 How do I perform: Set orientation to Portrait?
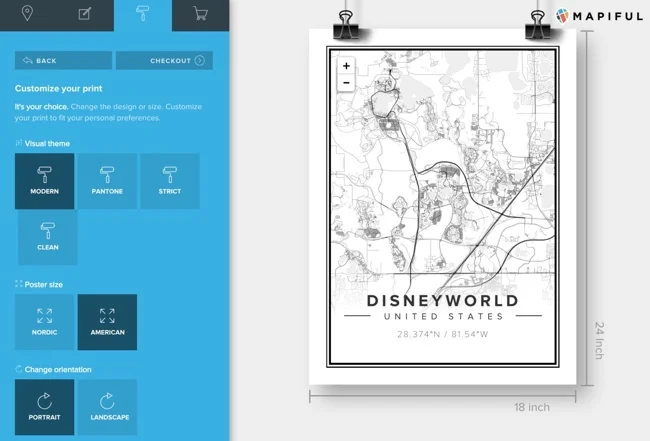coord(45,407)
